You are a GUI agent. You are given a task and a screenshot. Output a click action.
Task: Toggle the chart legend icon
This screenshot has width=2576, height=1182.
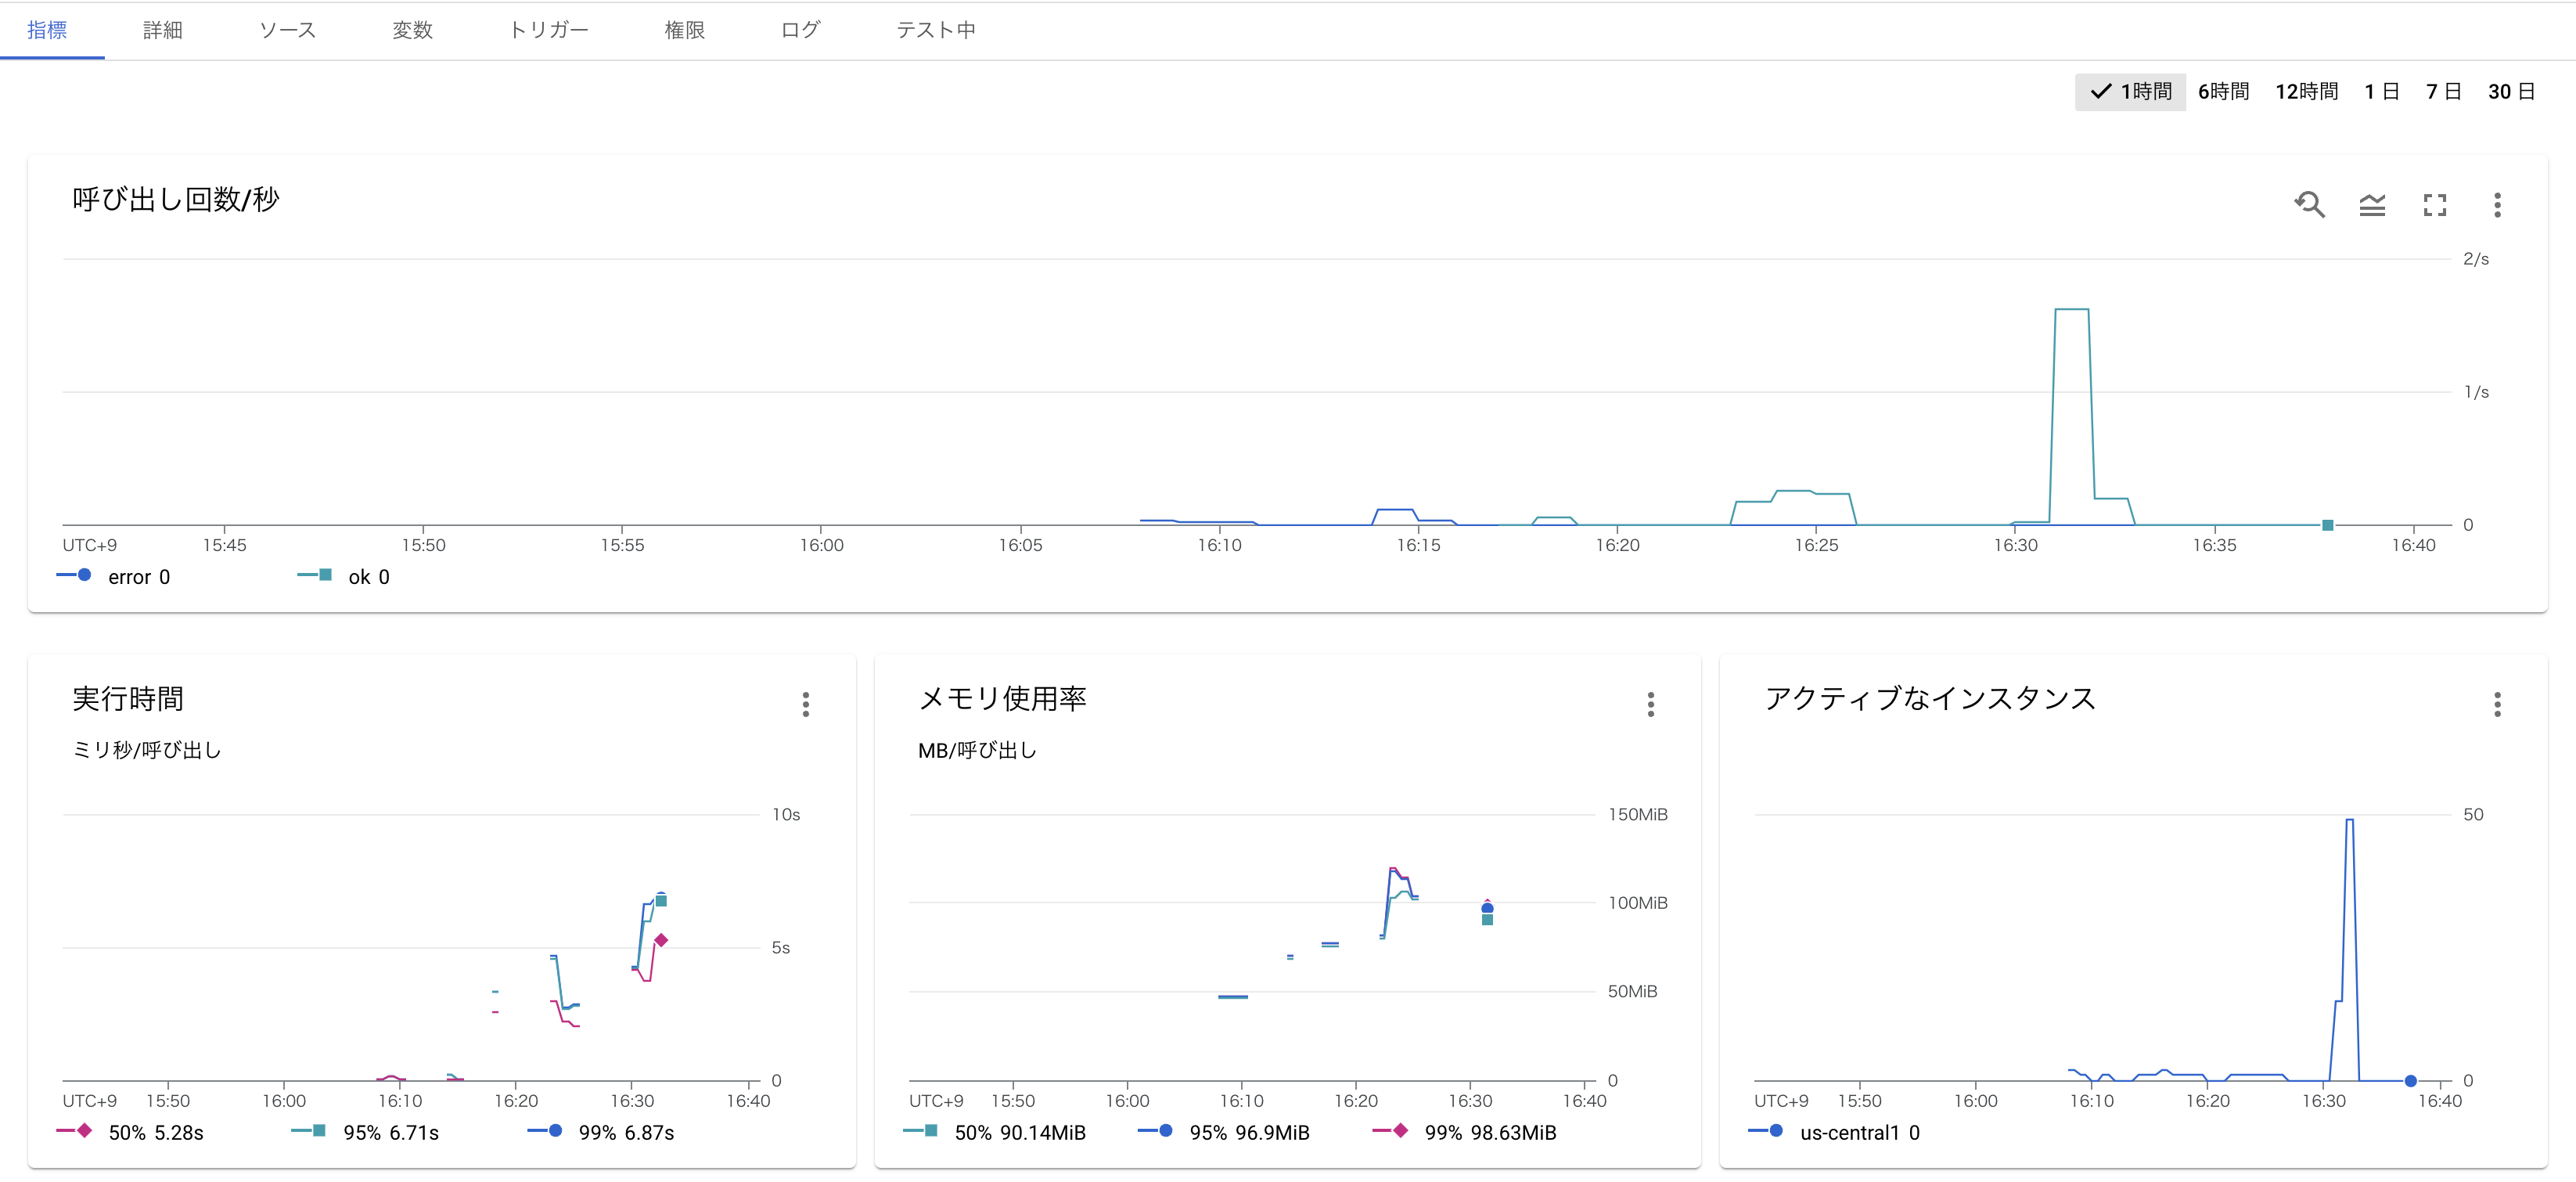(x=2372, y=205)
